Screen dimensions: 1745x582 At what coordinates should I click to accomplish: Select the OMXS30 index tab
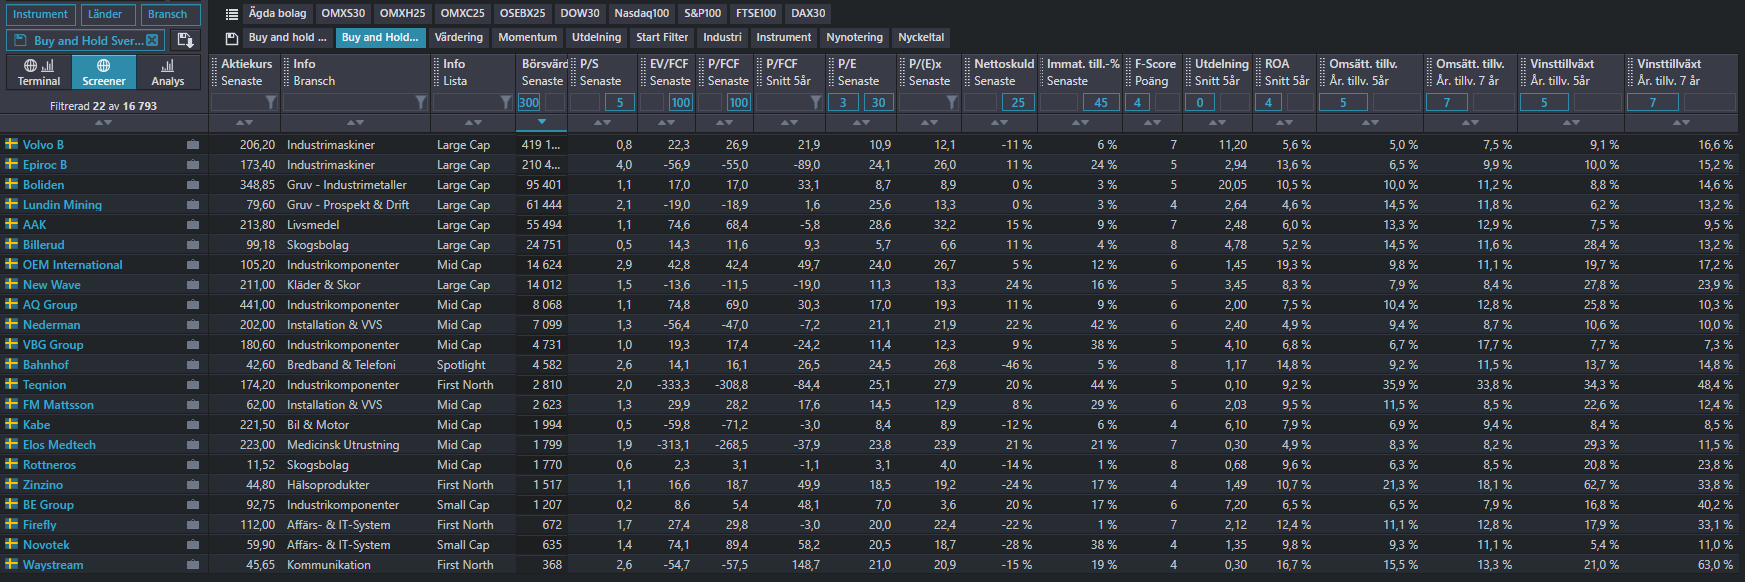[x=343, y=14]
